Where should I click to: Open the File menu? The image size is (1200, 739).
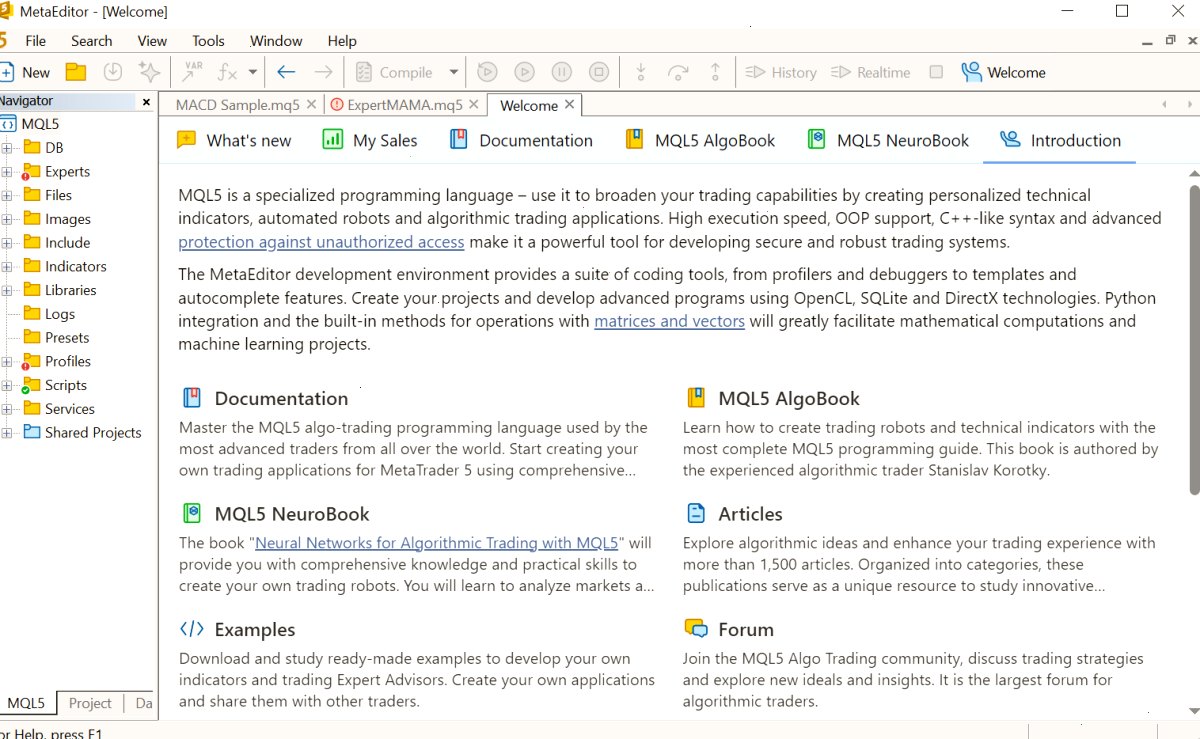point(36,41)
